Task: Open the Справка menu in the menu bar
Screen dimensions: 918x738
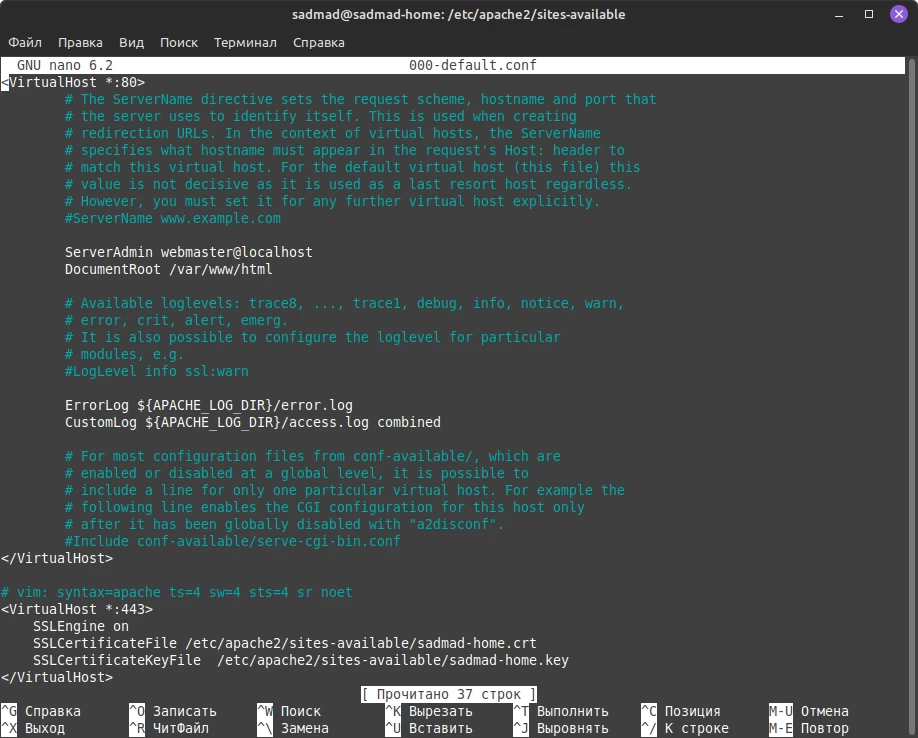Action: click(x=318, y=43)
